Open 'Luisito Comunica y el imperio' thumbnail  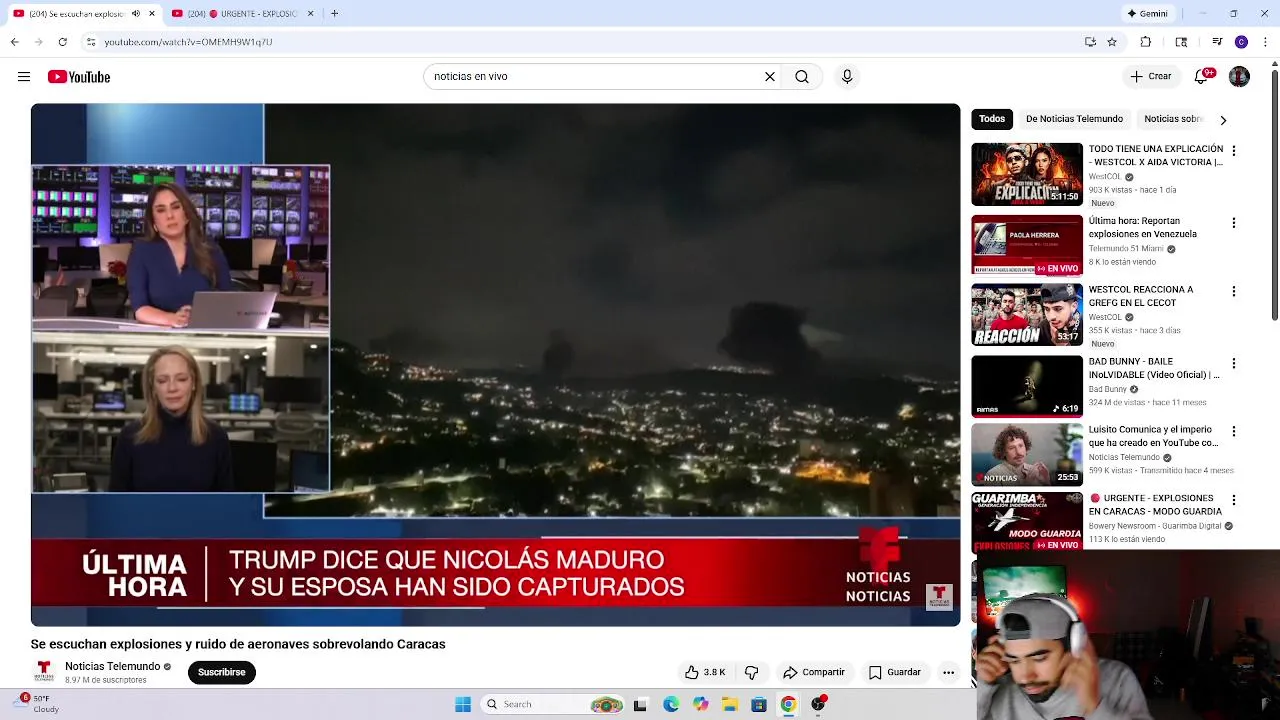click(1027, 454)
